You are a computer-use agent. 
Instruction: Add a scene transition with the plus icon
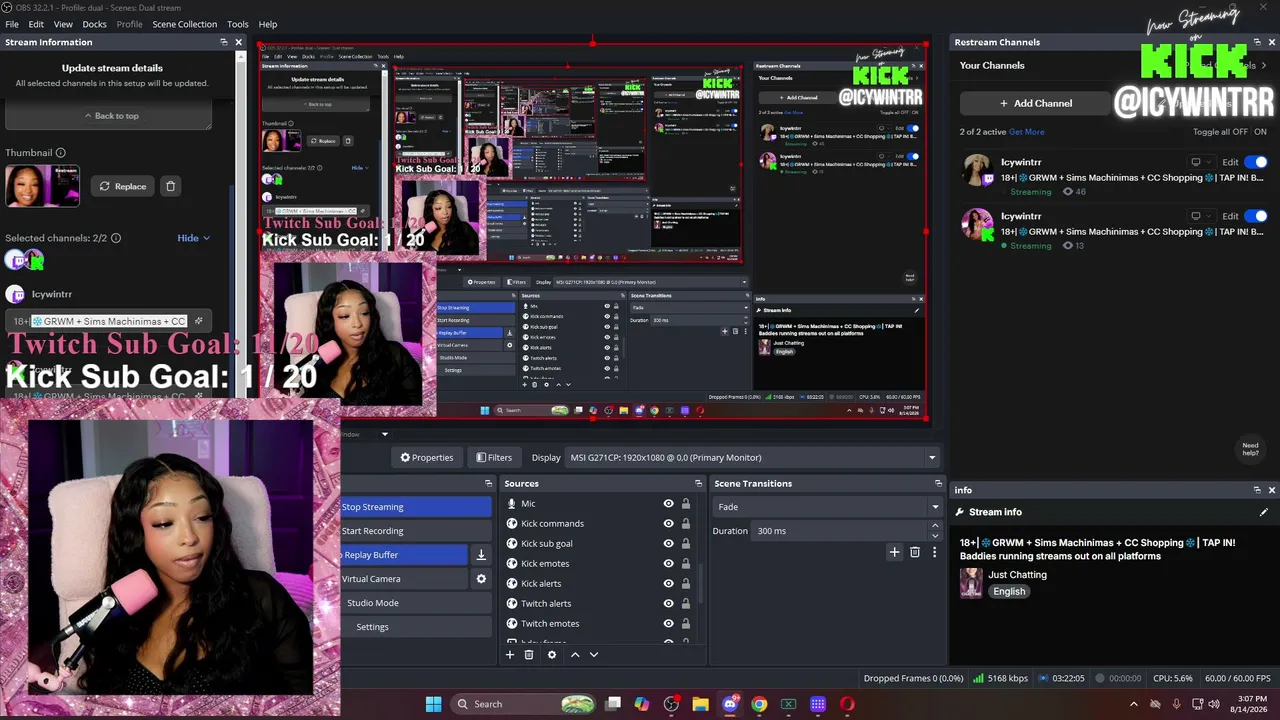pyautogui.click(x=894, y=552)
